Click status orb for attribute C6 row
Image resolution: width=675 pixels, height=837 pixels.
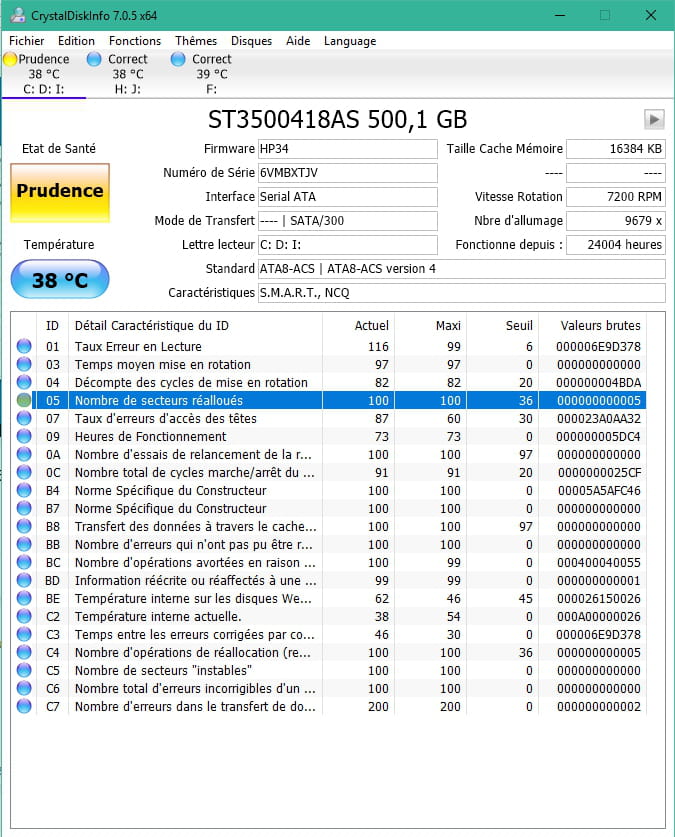pyautogui.click(x=24, y=688)
